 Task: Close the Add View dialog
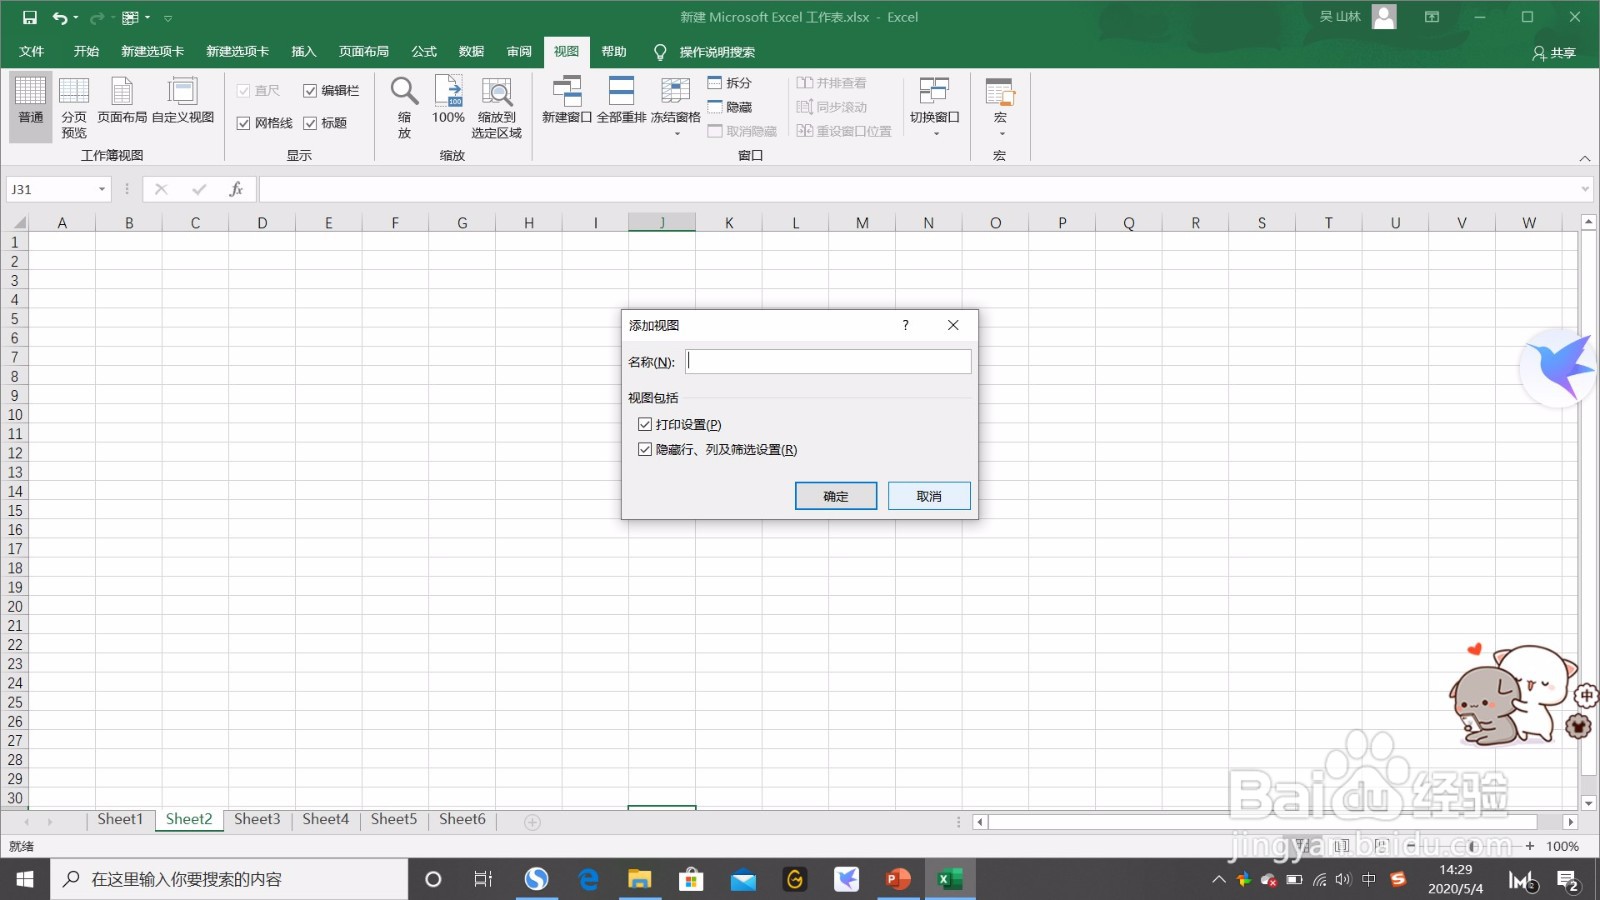[x=953, y=325]
